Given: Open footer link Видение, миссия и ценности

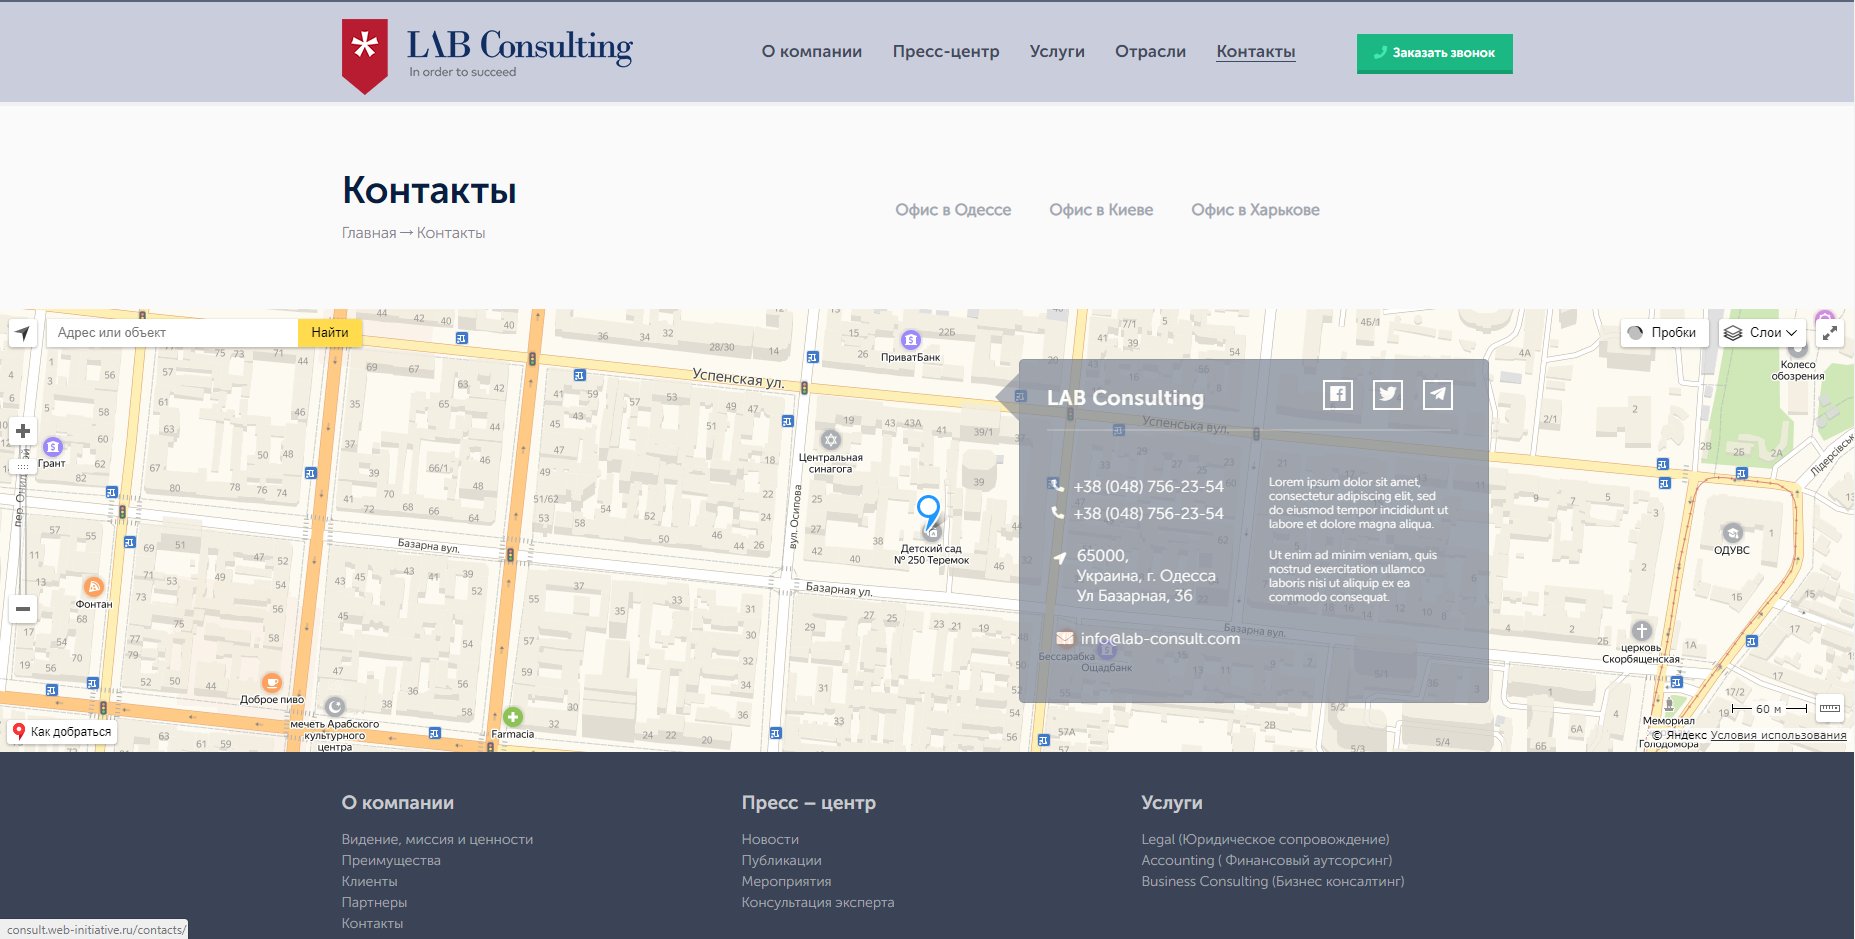Looking at the screenshot, I should coord(437,839).
